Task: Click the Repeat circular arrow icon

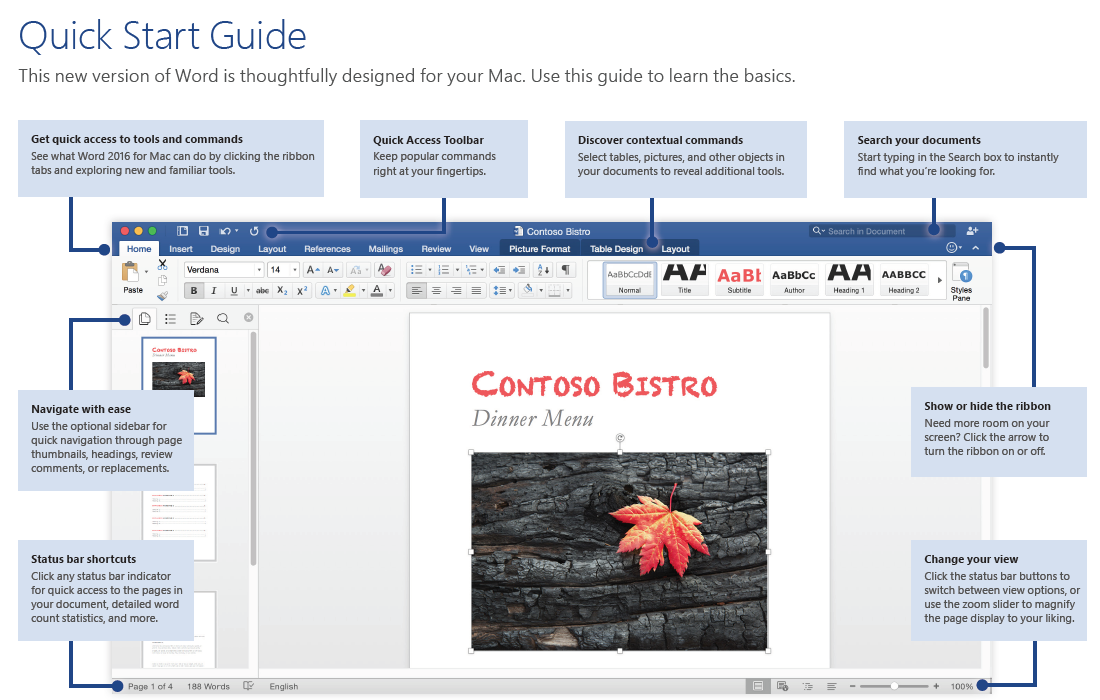Action: click(254, 231)
